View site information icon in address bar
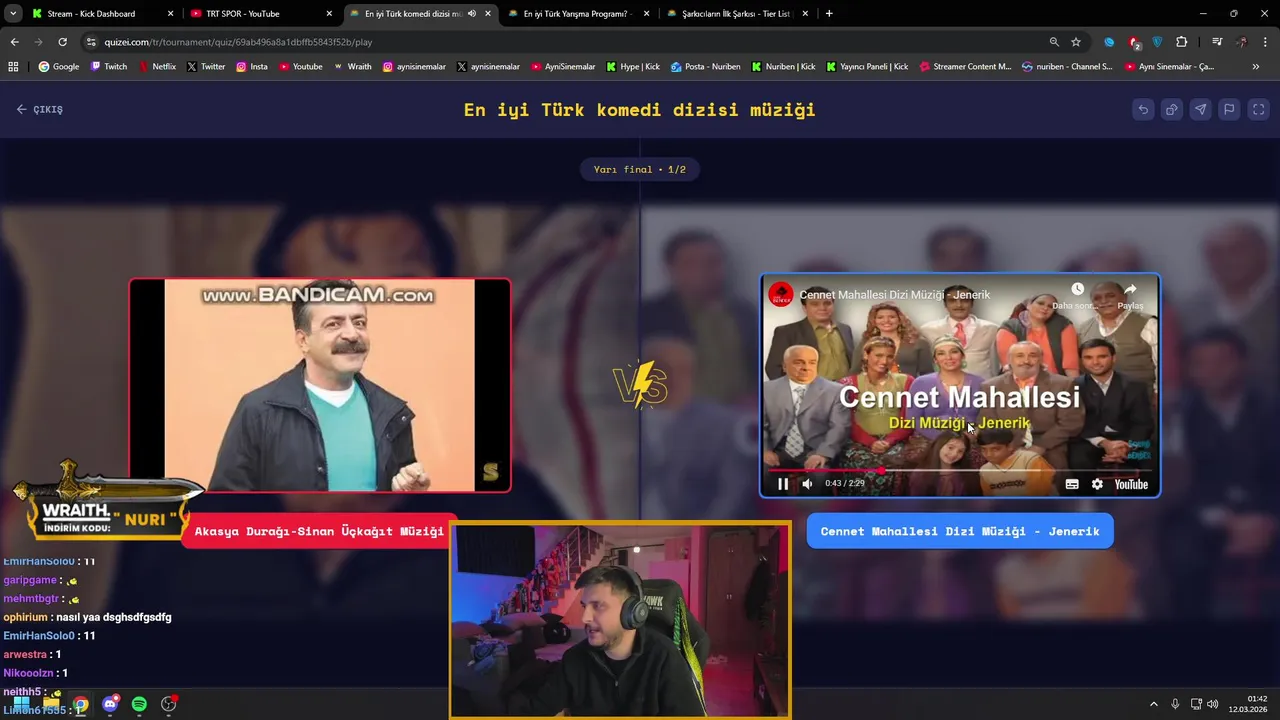This screenshot has height=720, width=1280. pos(91,42)
